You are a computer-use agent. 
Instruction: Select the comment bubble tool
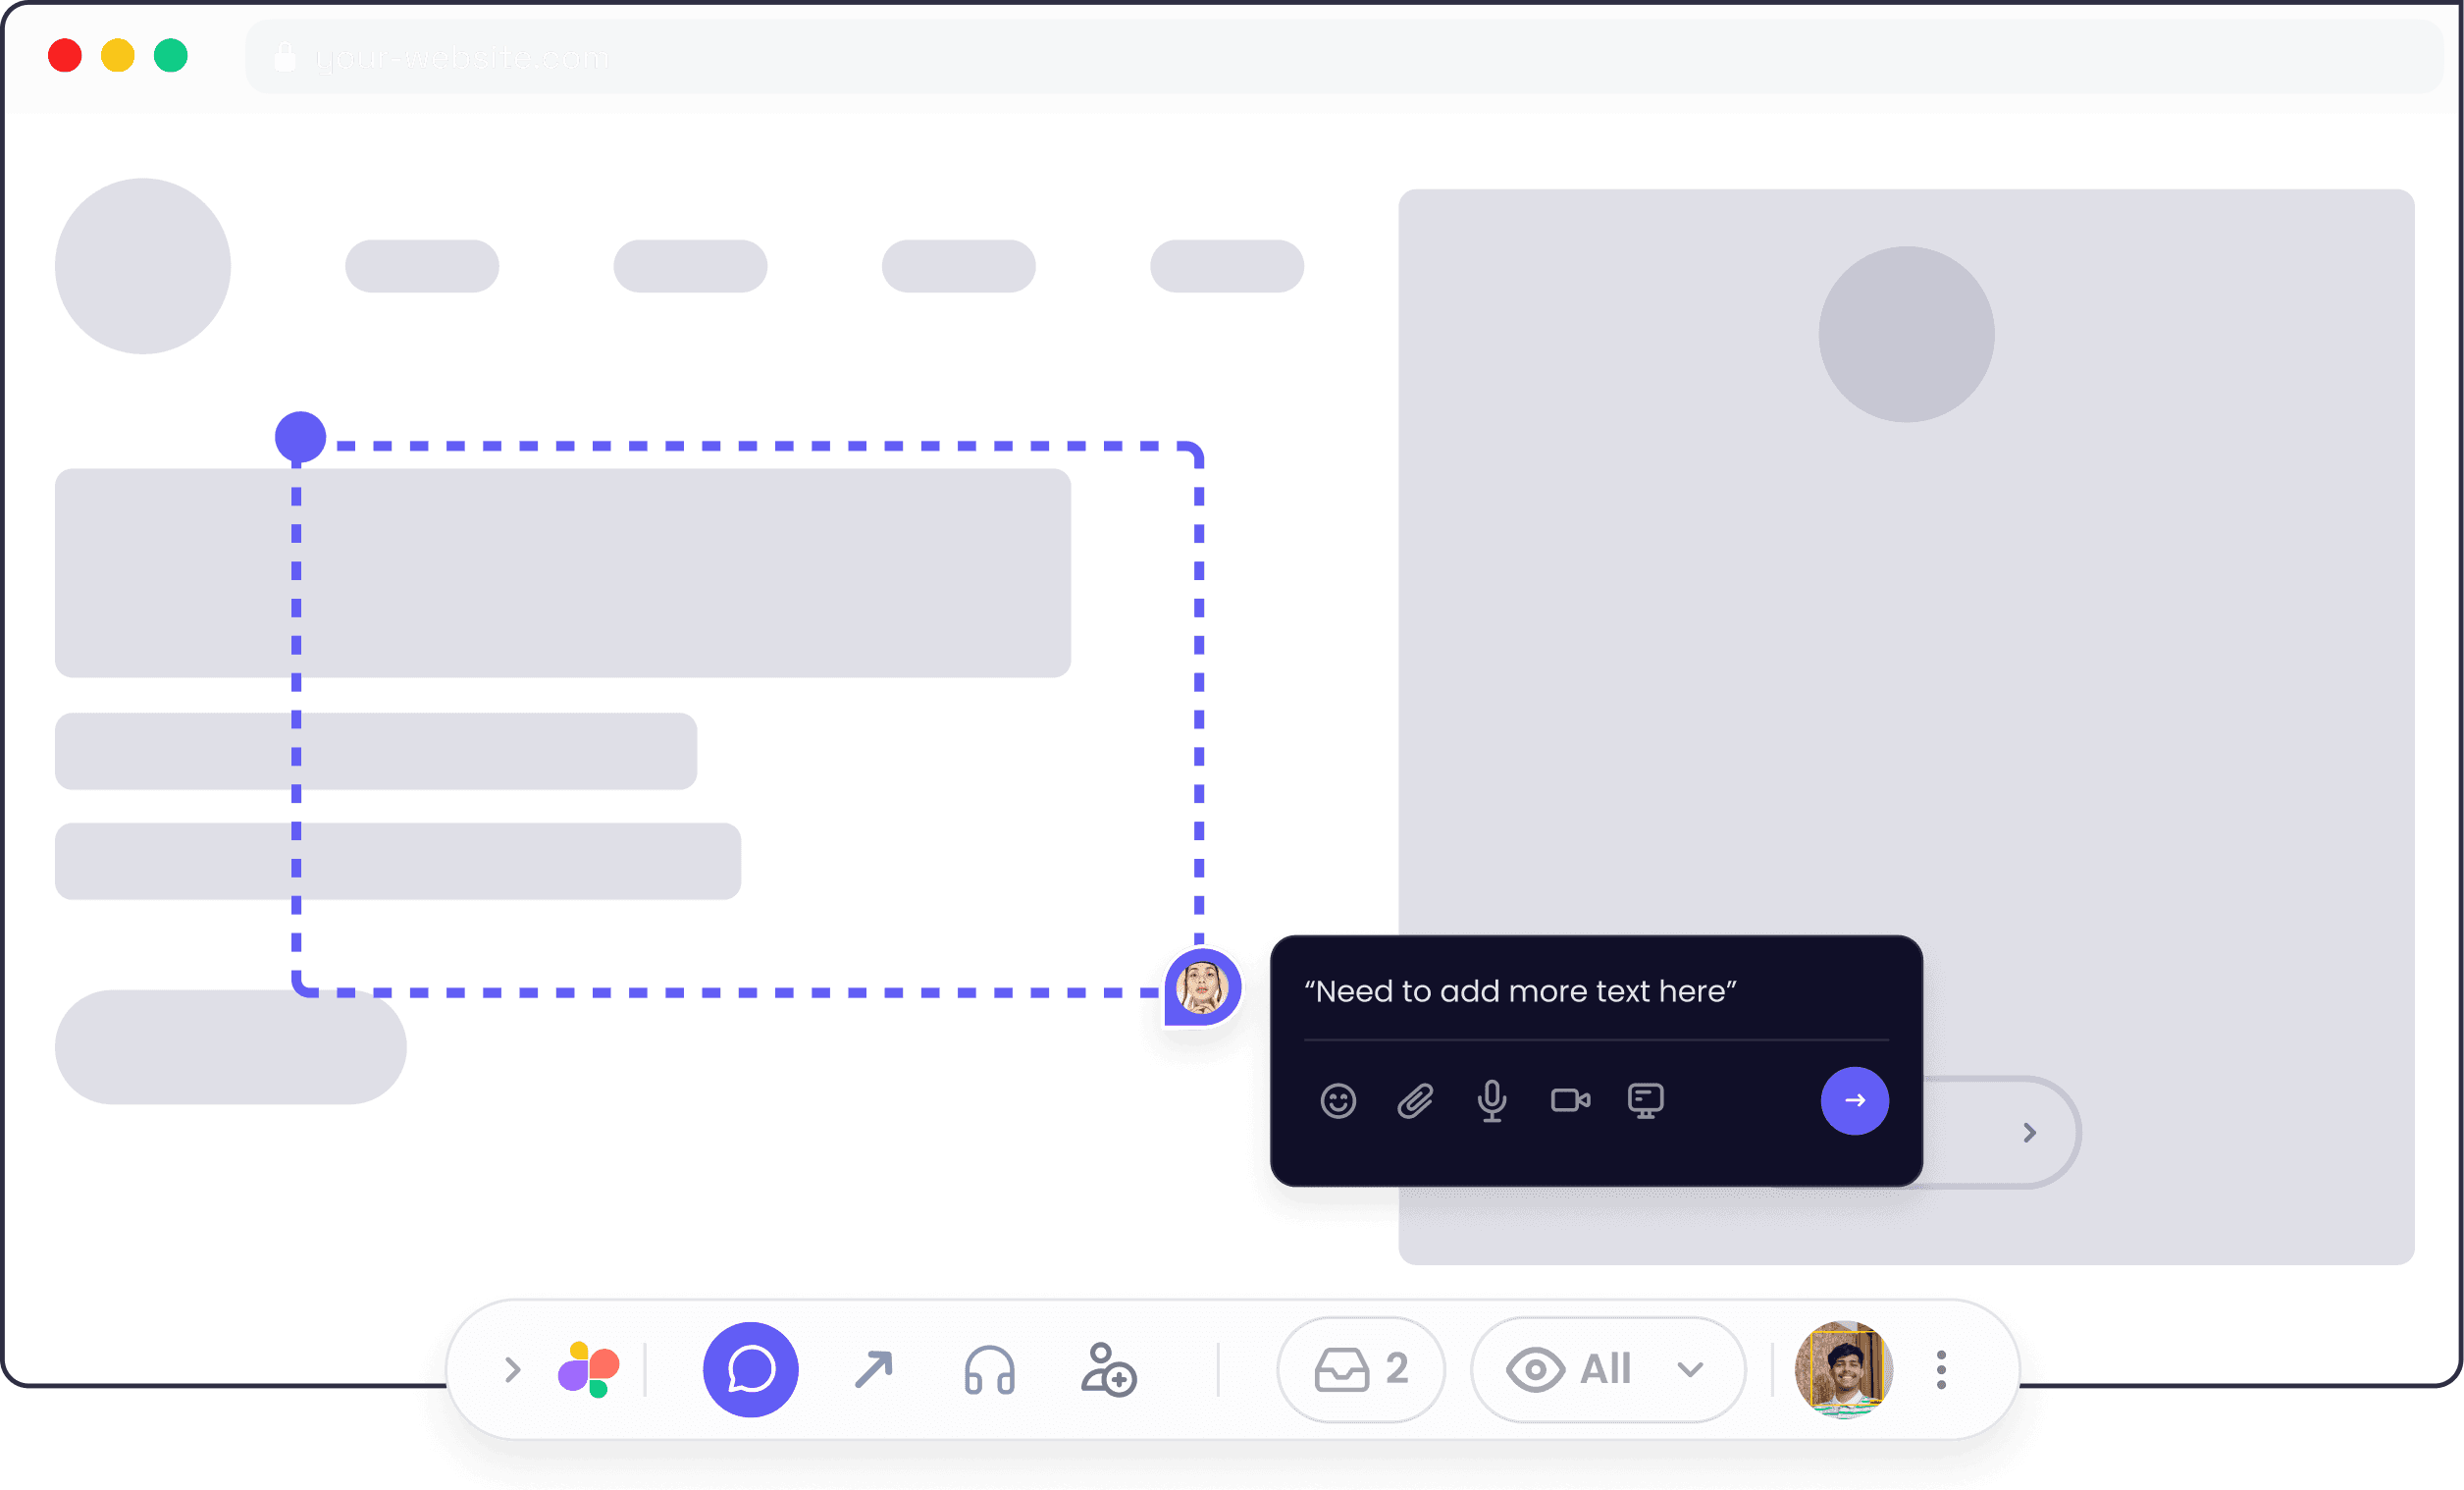point(750,1371)
